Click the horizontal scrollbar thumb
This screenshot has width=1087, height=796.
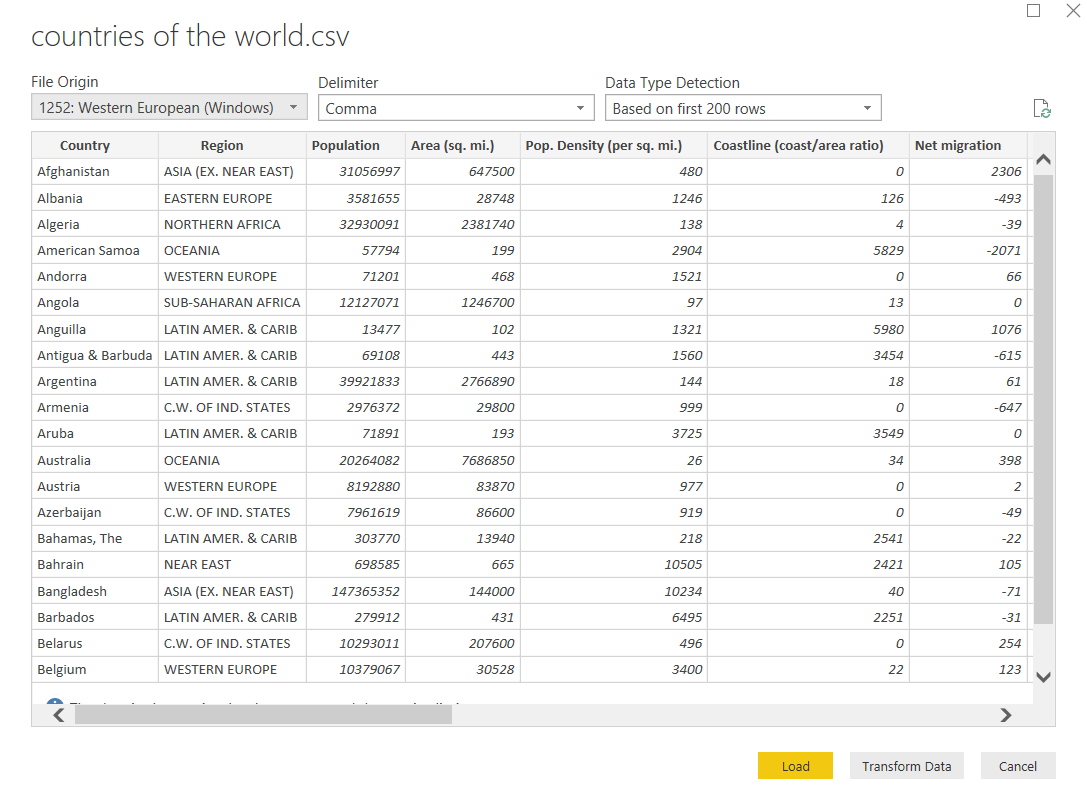(x=263, y=715)
